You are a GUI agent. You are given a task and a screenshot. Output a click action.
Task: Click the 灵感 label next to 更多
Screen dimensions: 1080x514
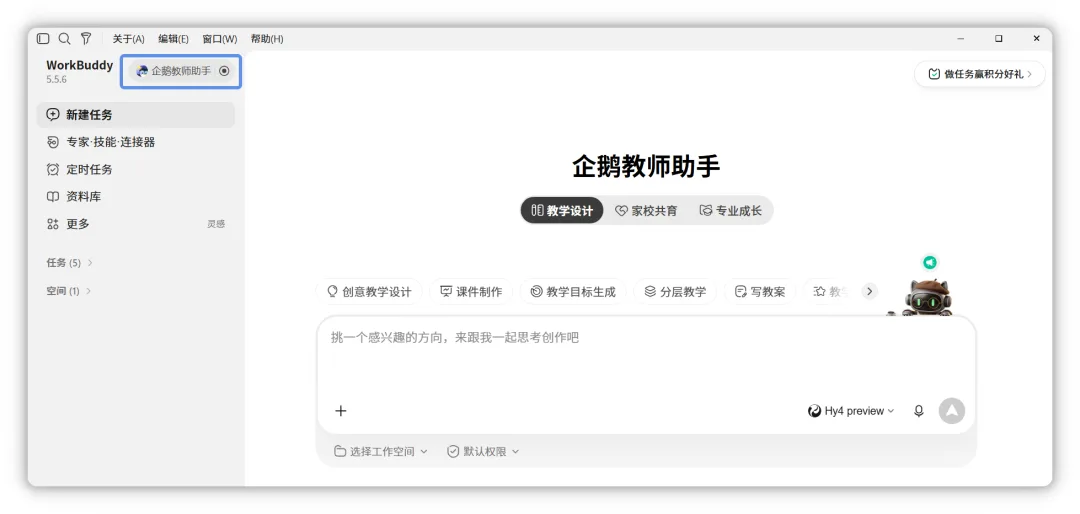click(216, 224)
